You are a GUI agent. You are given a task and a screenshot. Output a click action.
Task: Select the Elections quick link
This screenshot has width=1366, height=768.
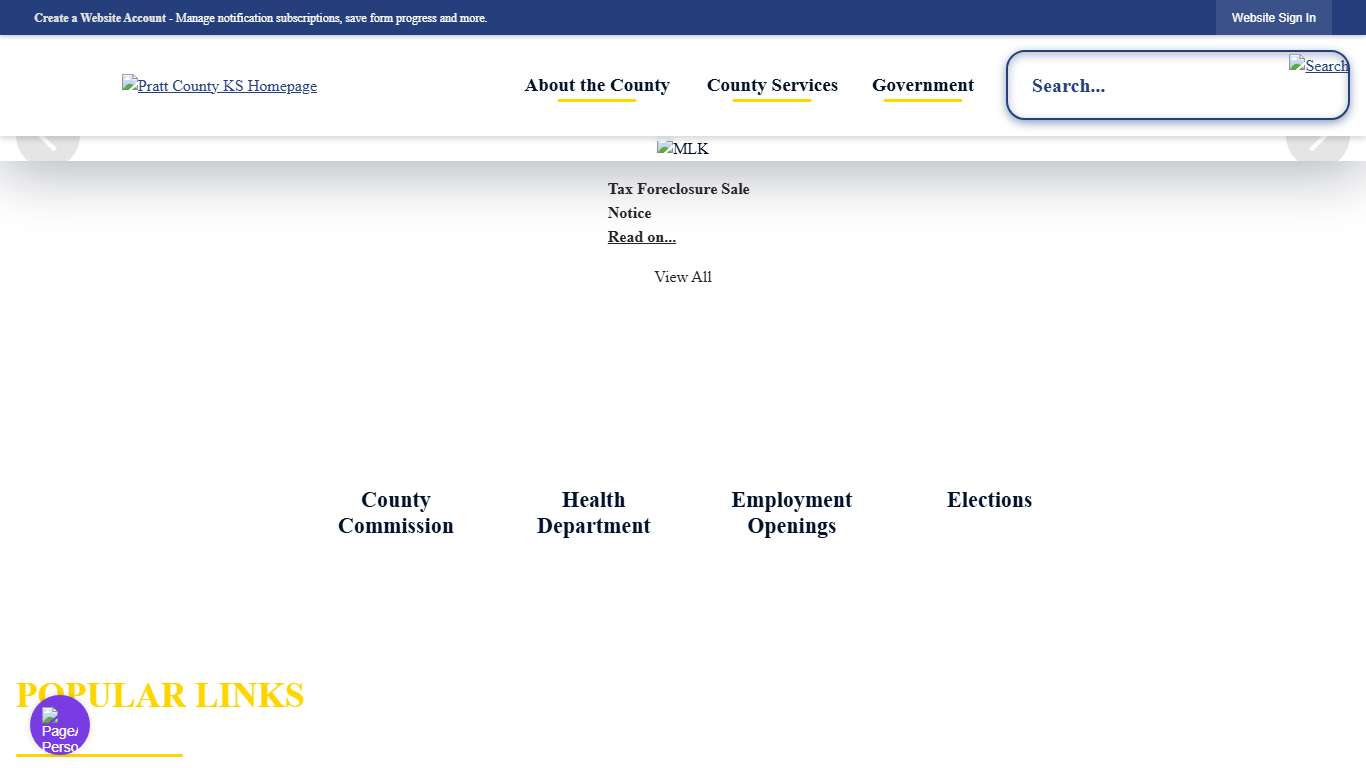989,500
